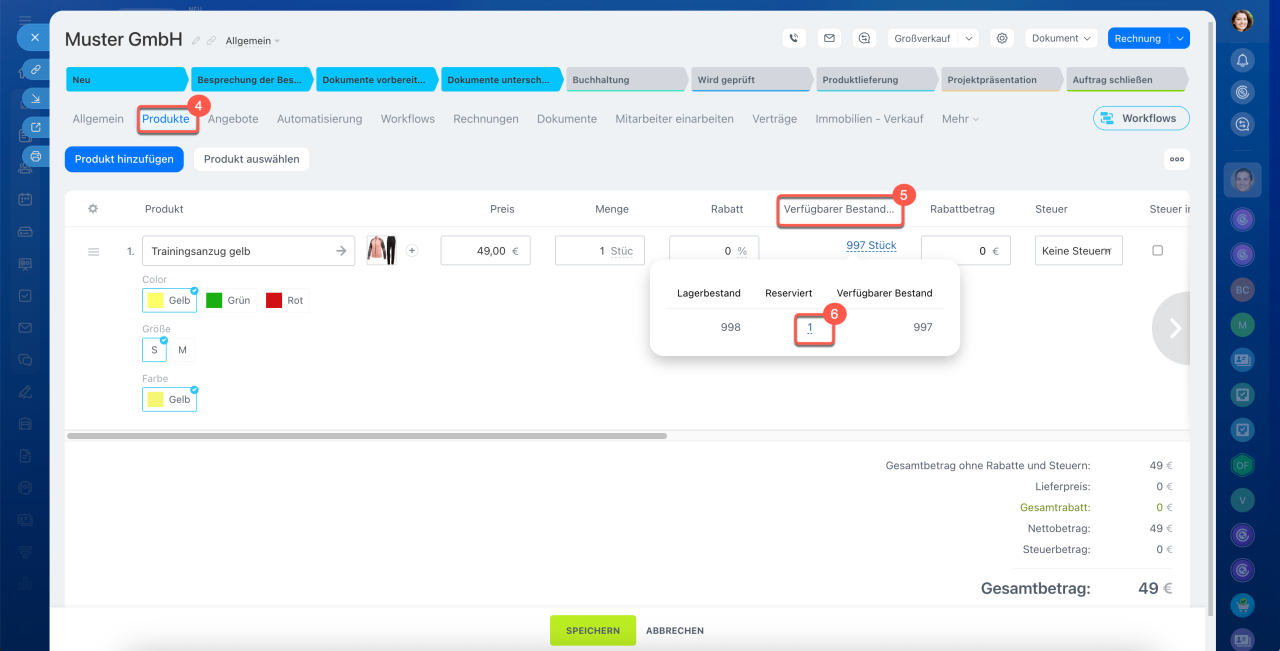Click Produkt auswählen button

[x=252, y=159]
